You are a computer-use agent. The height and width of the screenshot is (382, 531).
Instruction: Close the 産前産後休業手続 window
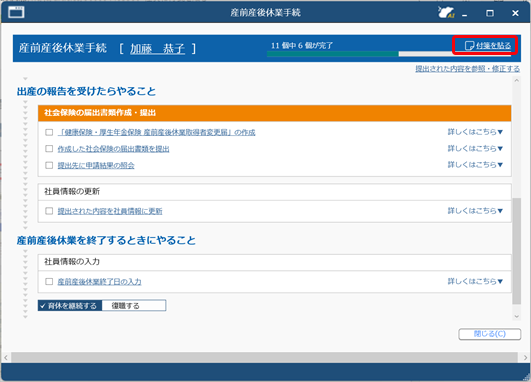pos(515,13)
